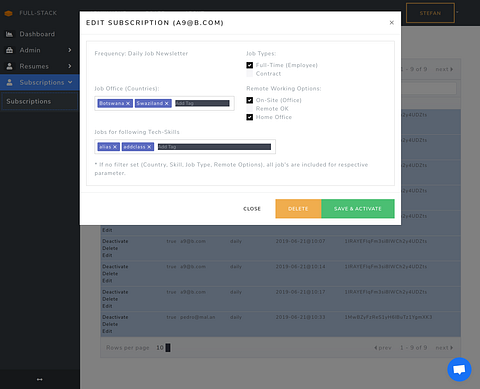Remove the Botswana country tag
This screenshot has height=389, width=480.
pyautogui.click(x=128, y=103)
